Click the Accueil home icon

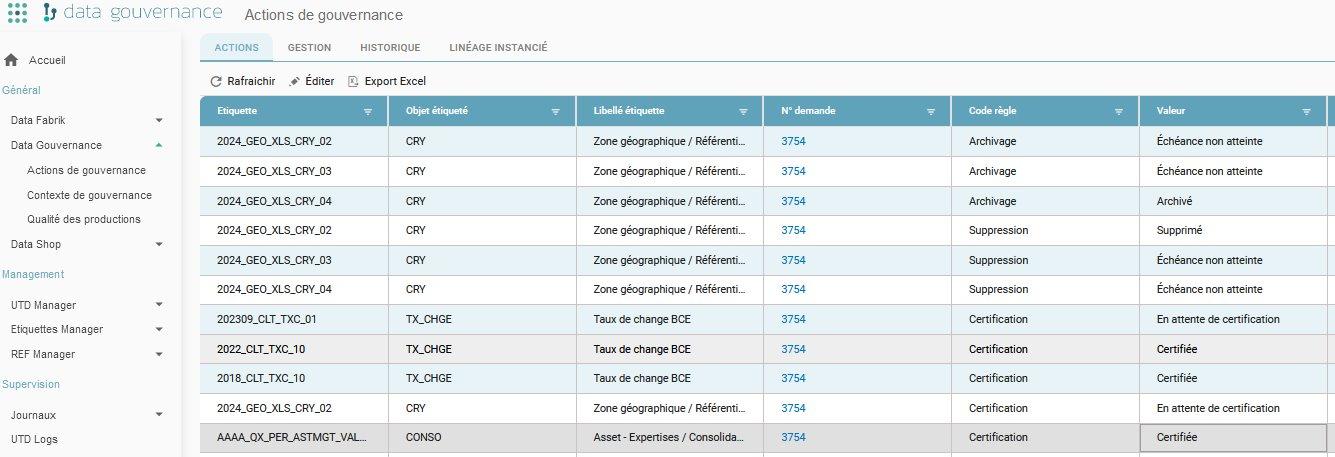tap(12, 60)
